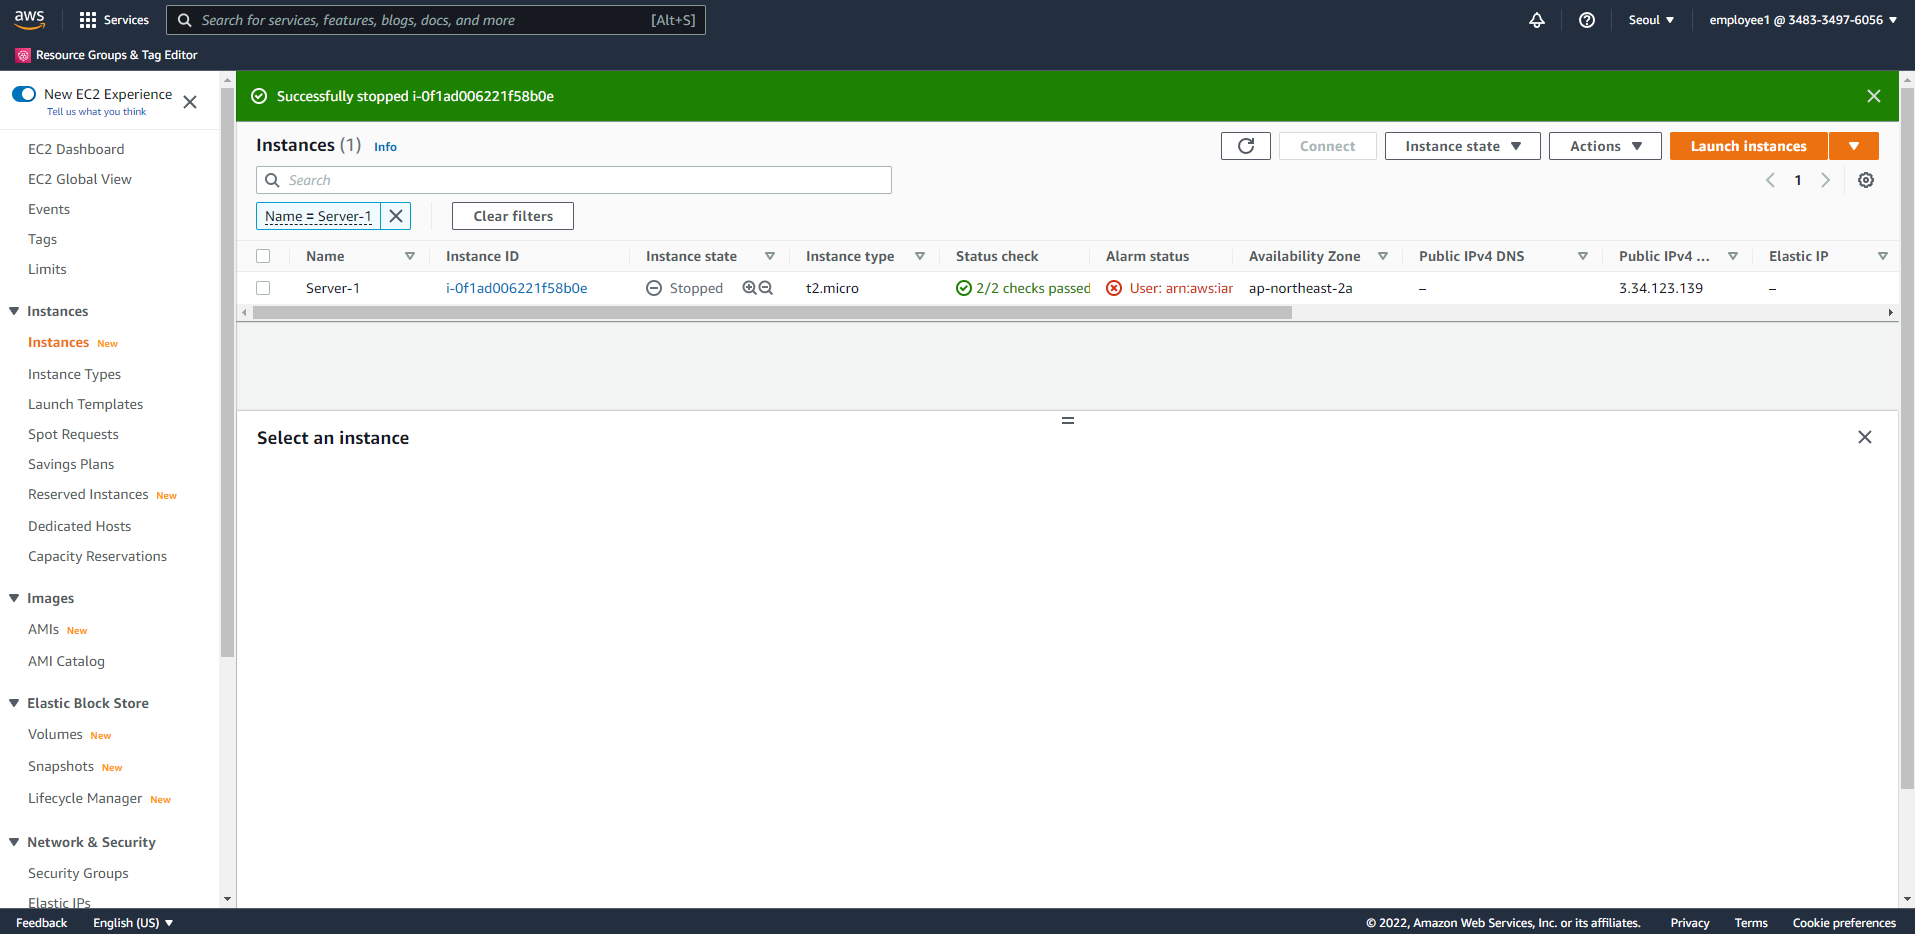This screenshot has height=934, width=1915.
Task: Go to Instance Types page
Action: click(74, 374)
